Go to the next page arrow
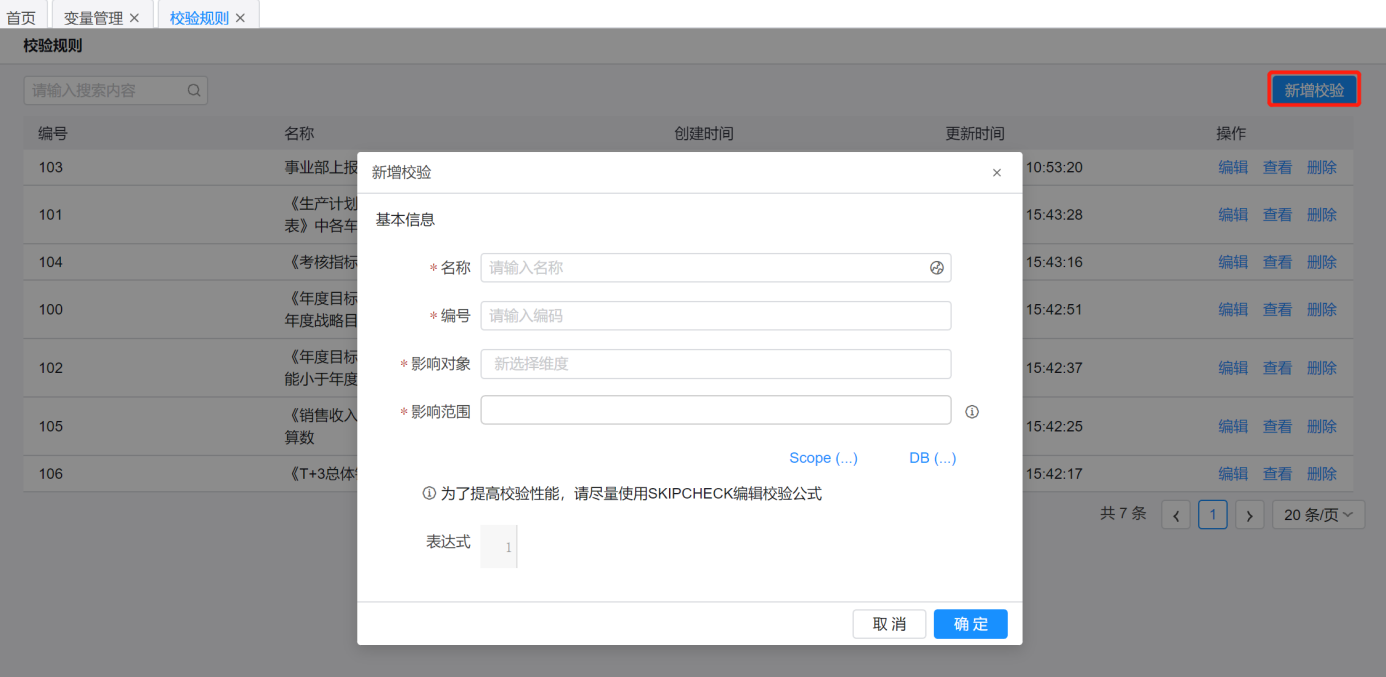 (1249, 515)
